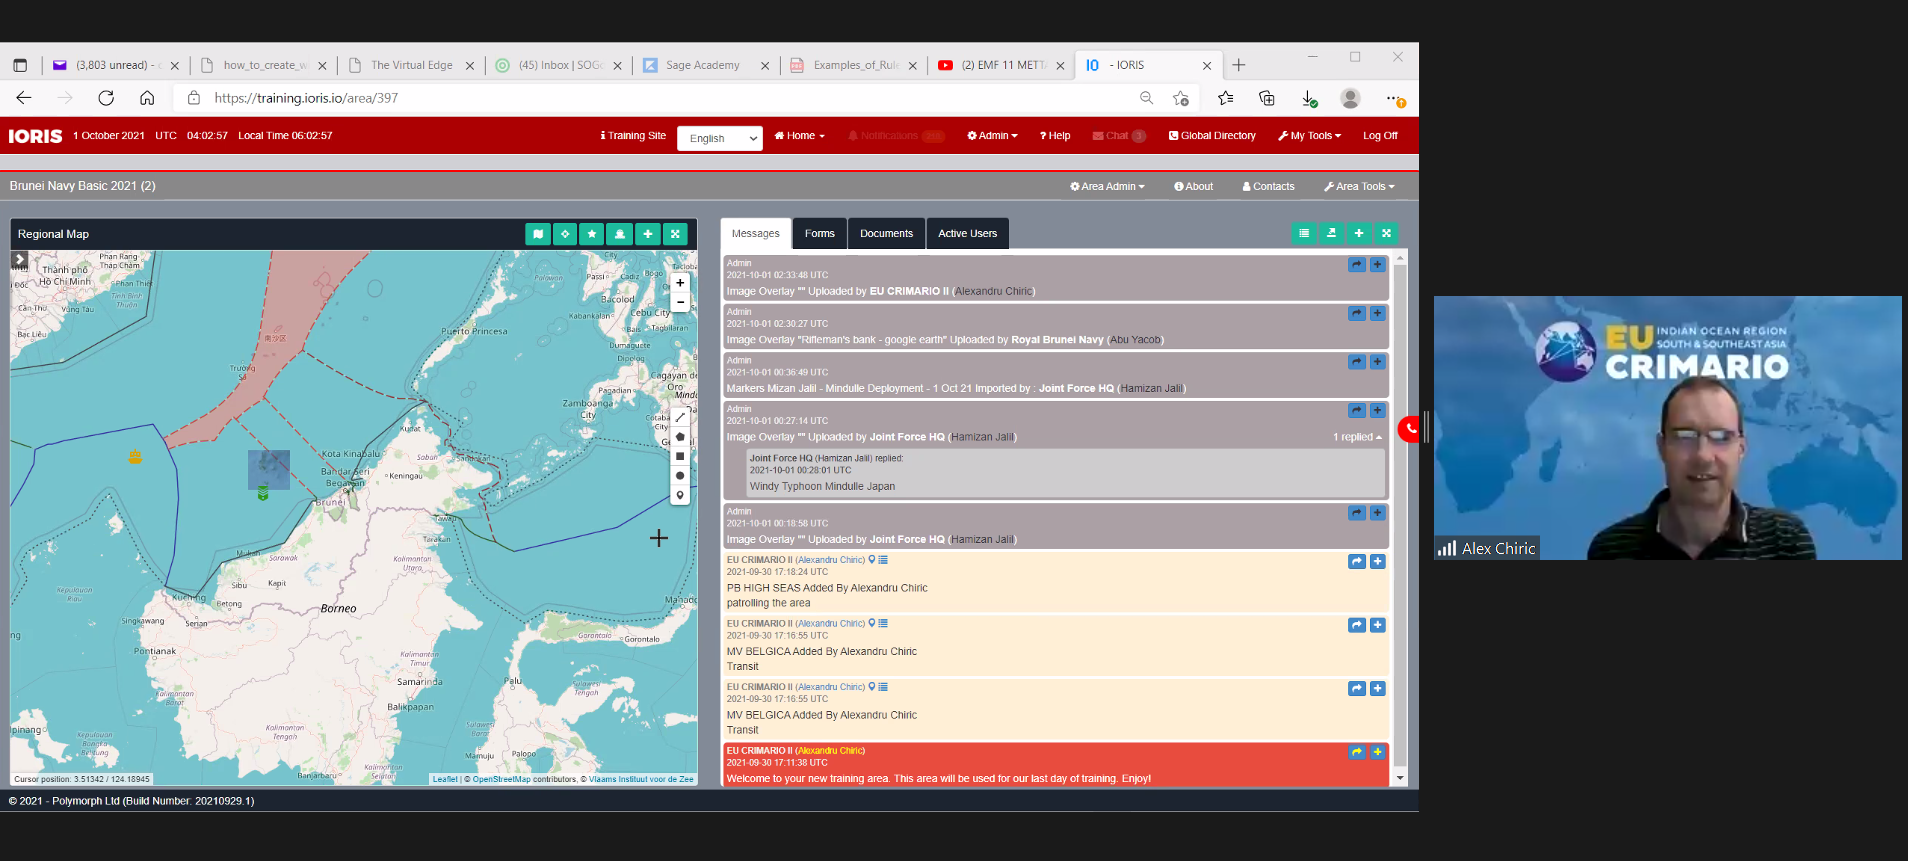Open the Area Tools dropdown
The height and width of the screenshot is (861, 1908).
tap(1359, 187)
